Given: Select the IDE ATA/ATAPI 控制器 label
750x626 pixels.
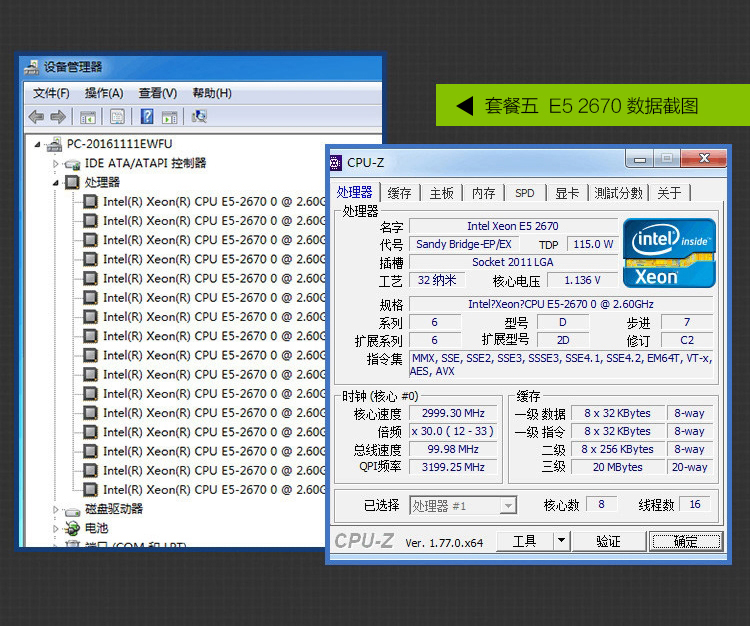Looking at the screenshot, I should tap(145, 164).
